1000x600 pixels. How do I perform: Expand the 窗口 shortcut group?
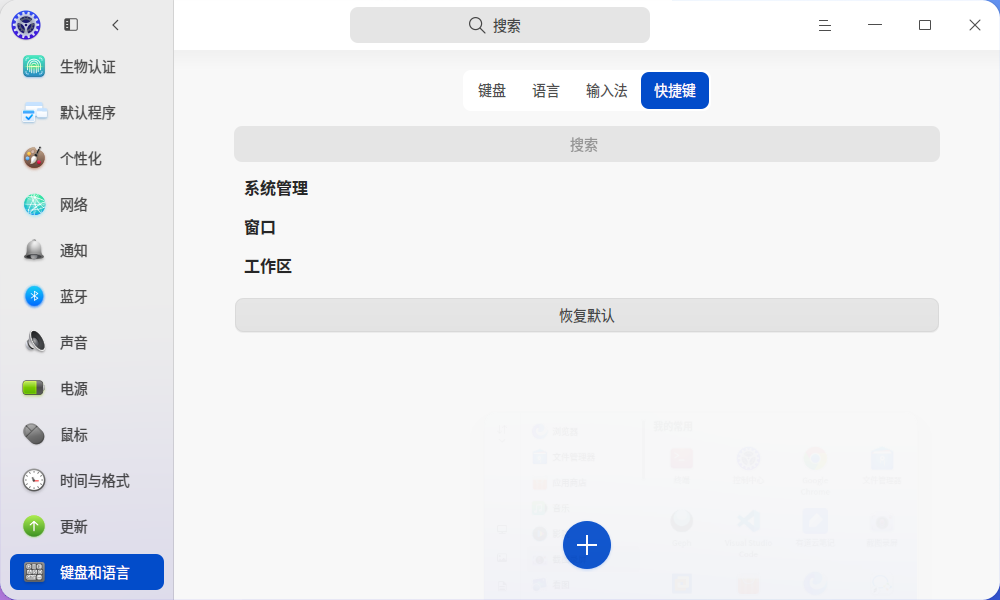point(260,228)
